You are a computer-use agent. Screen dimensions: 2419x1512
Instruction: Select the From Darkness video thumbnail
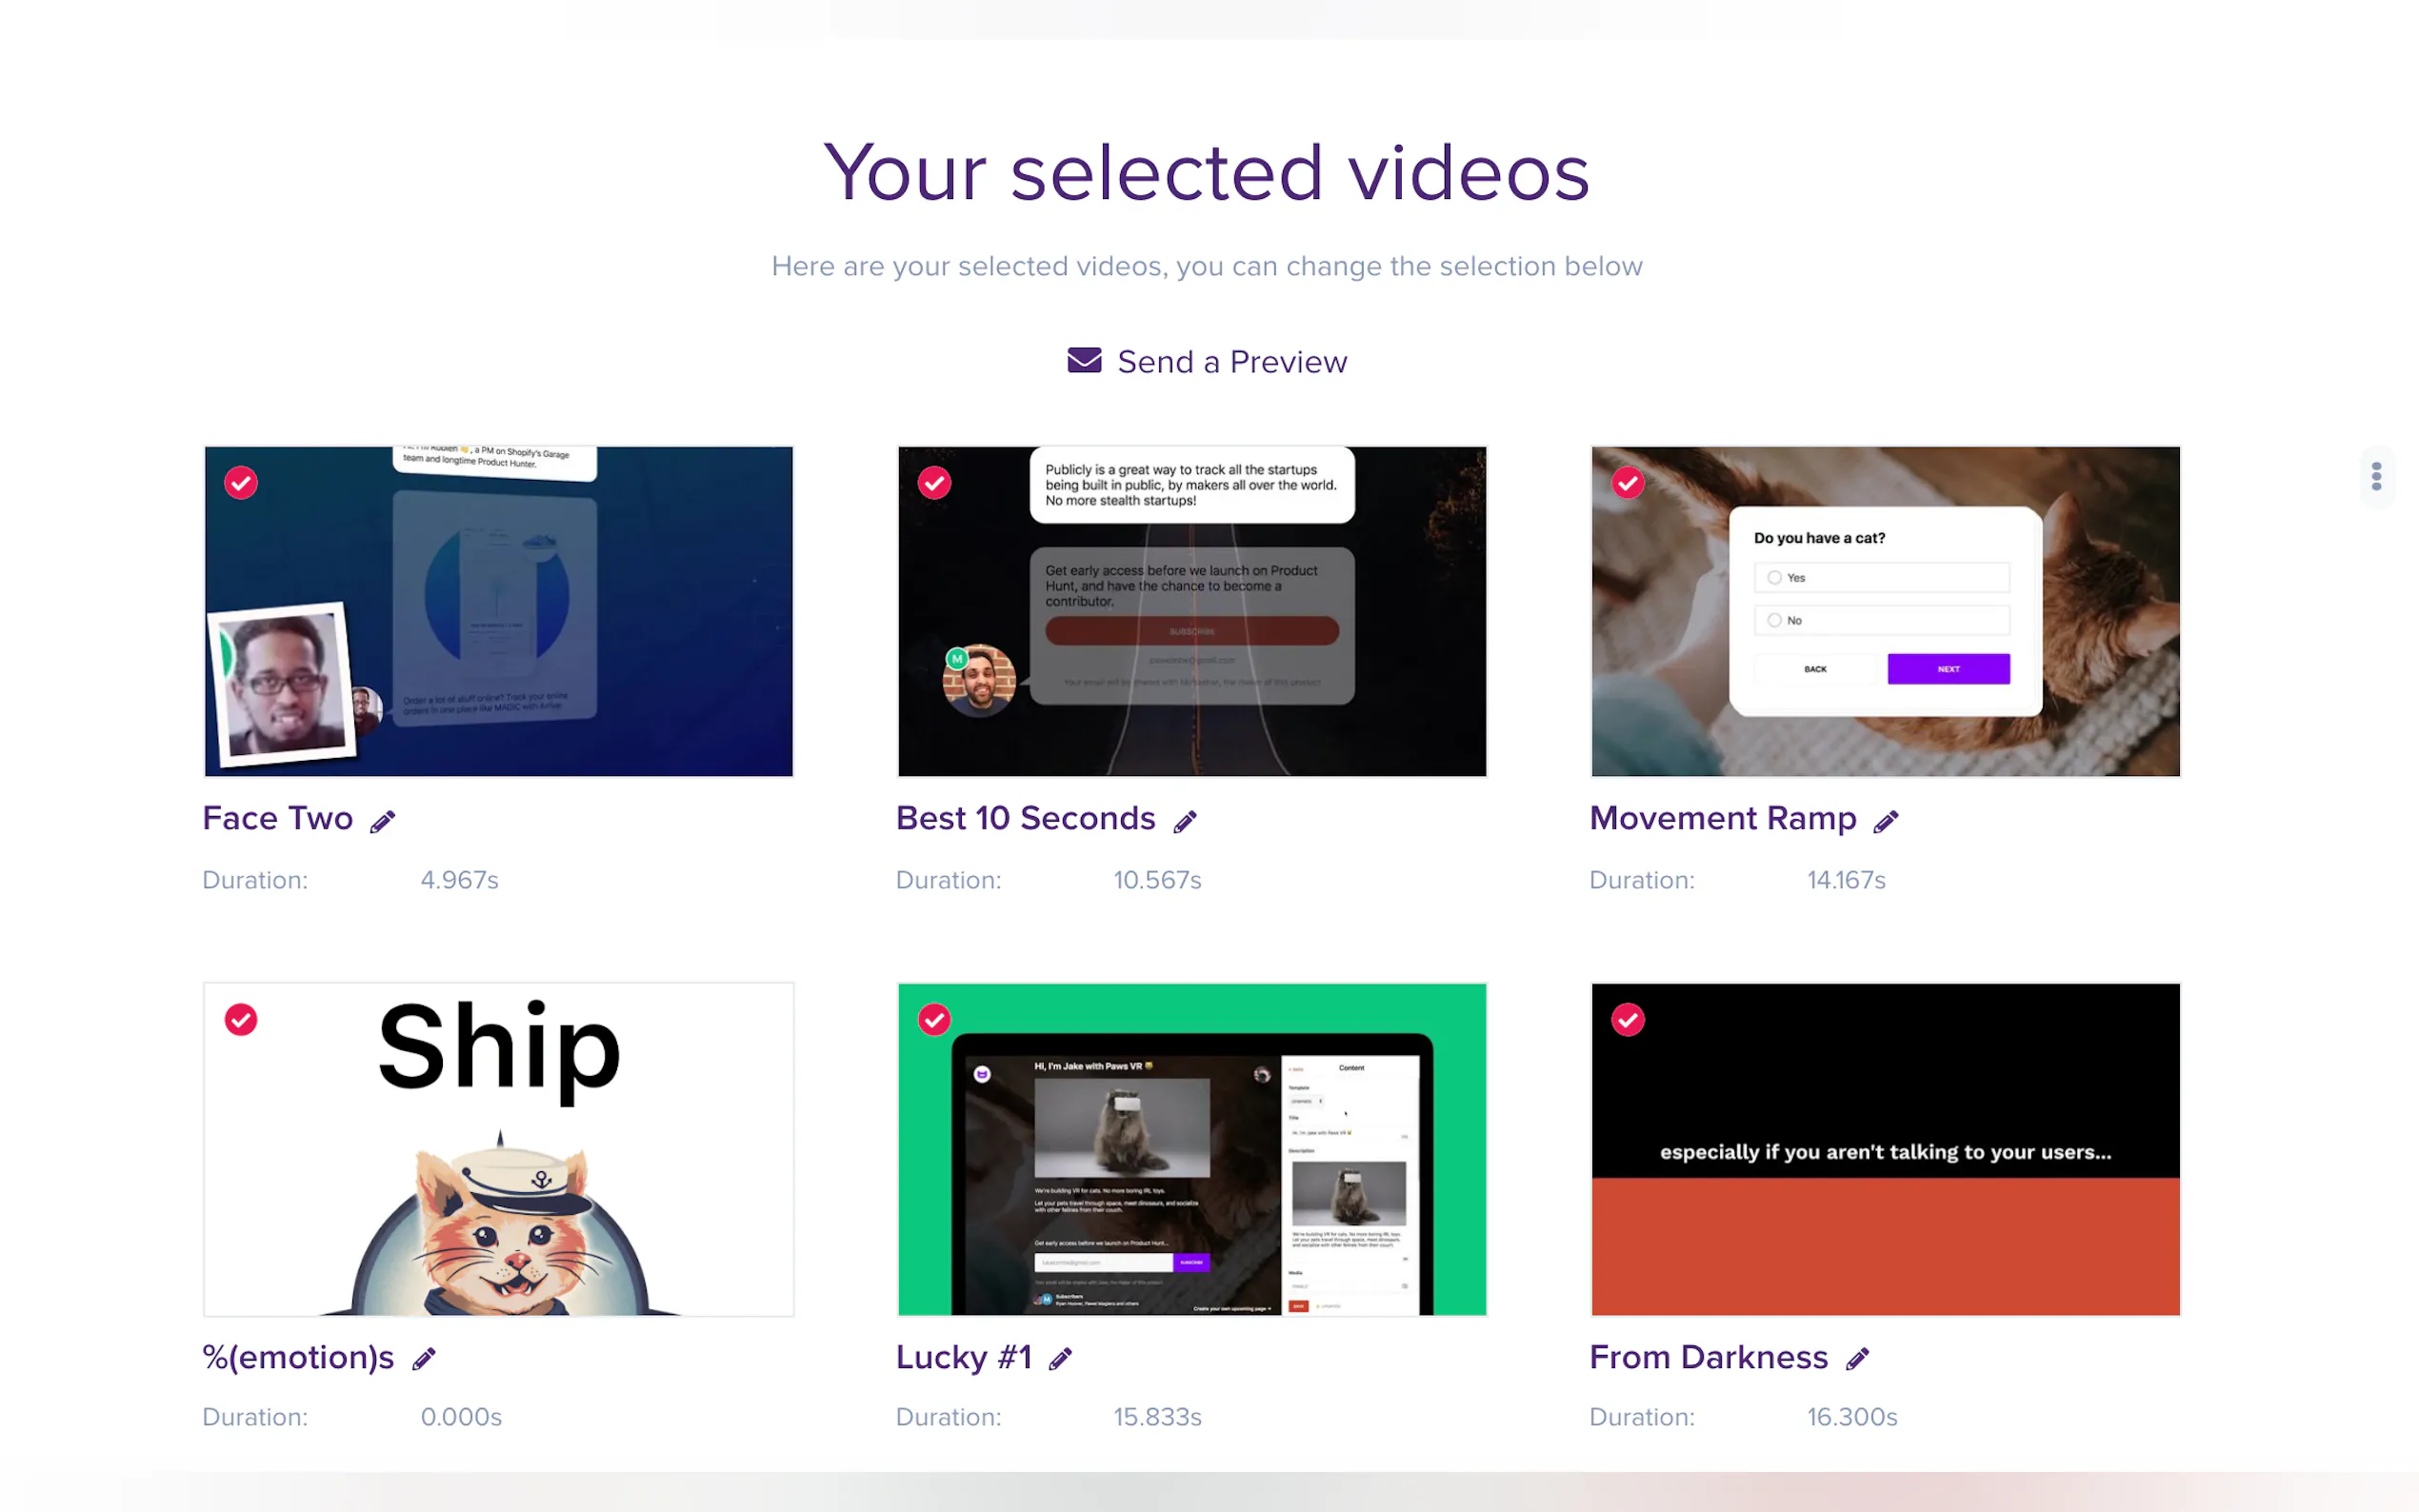(1885, 1149)
